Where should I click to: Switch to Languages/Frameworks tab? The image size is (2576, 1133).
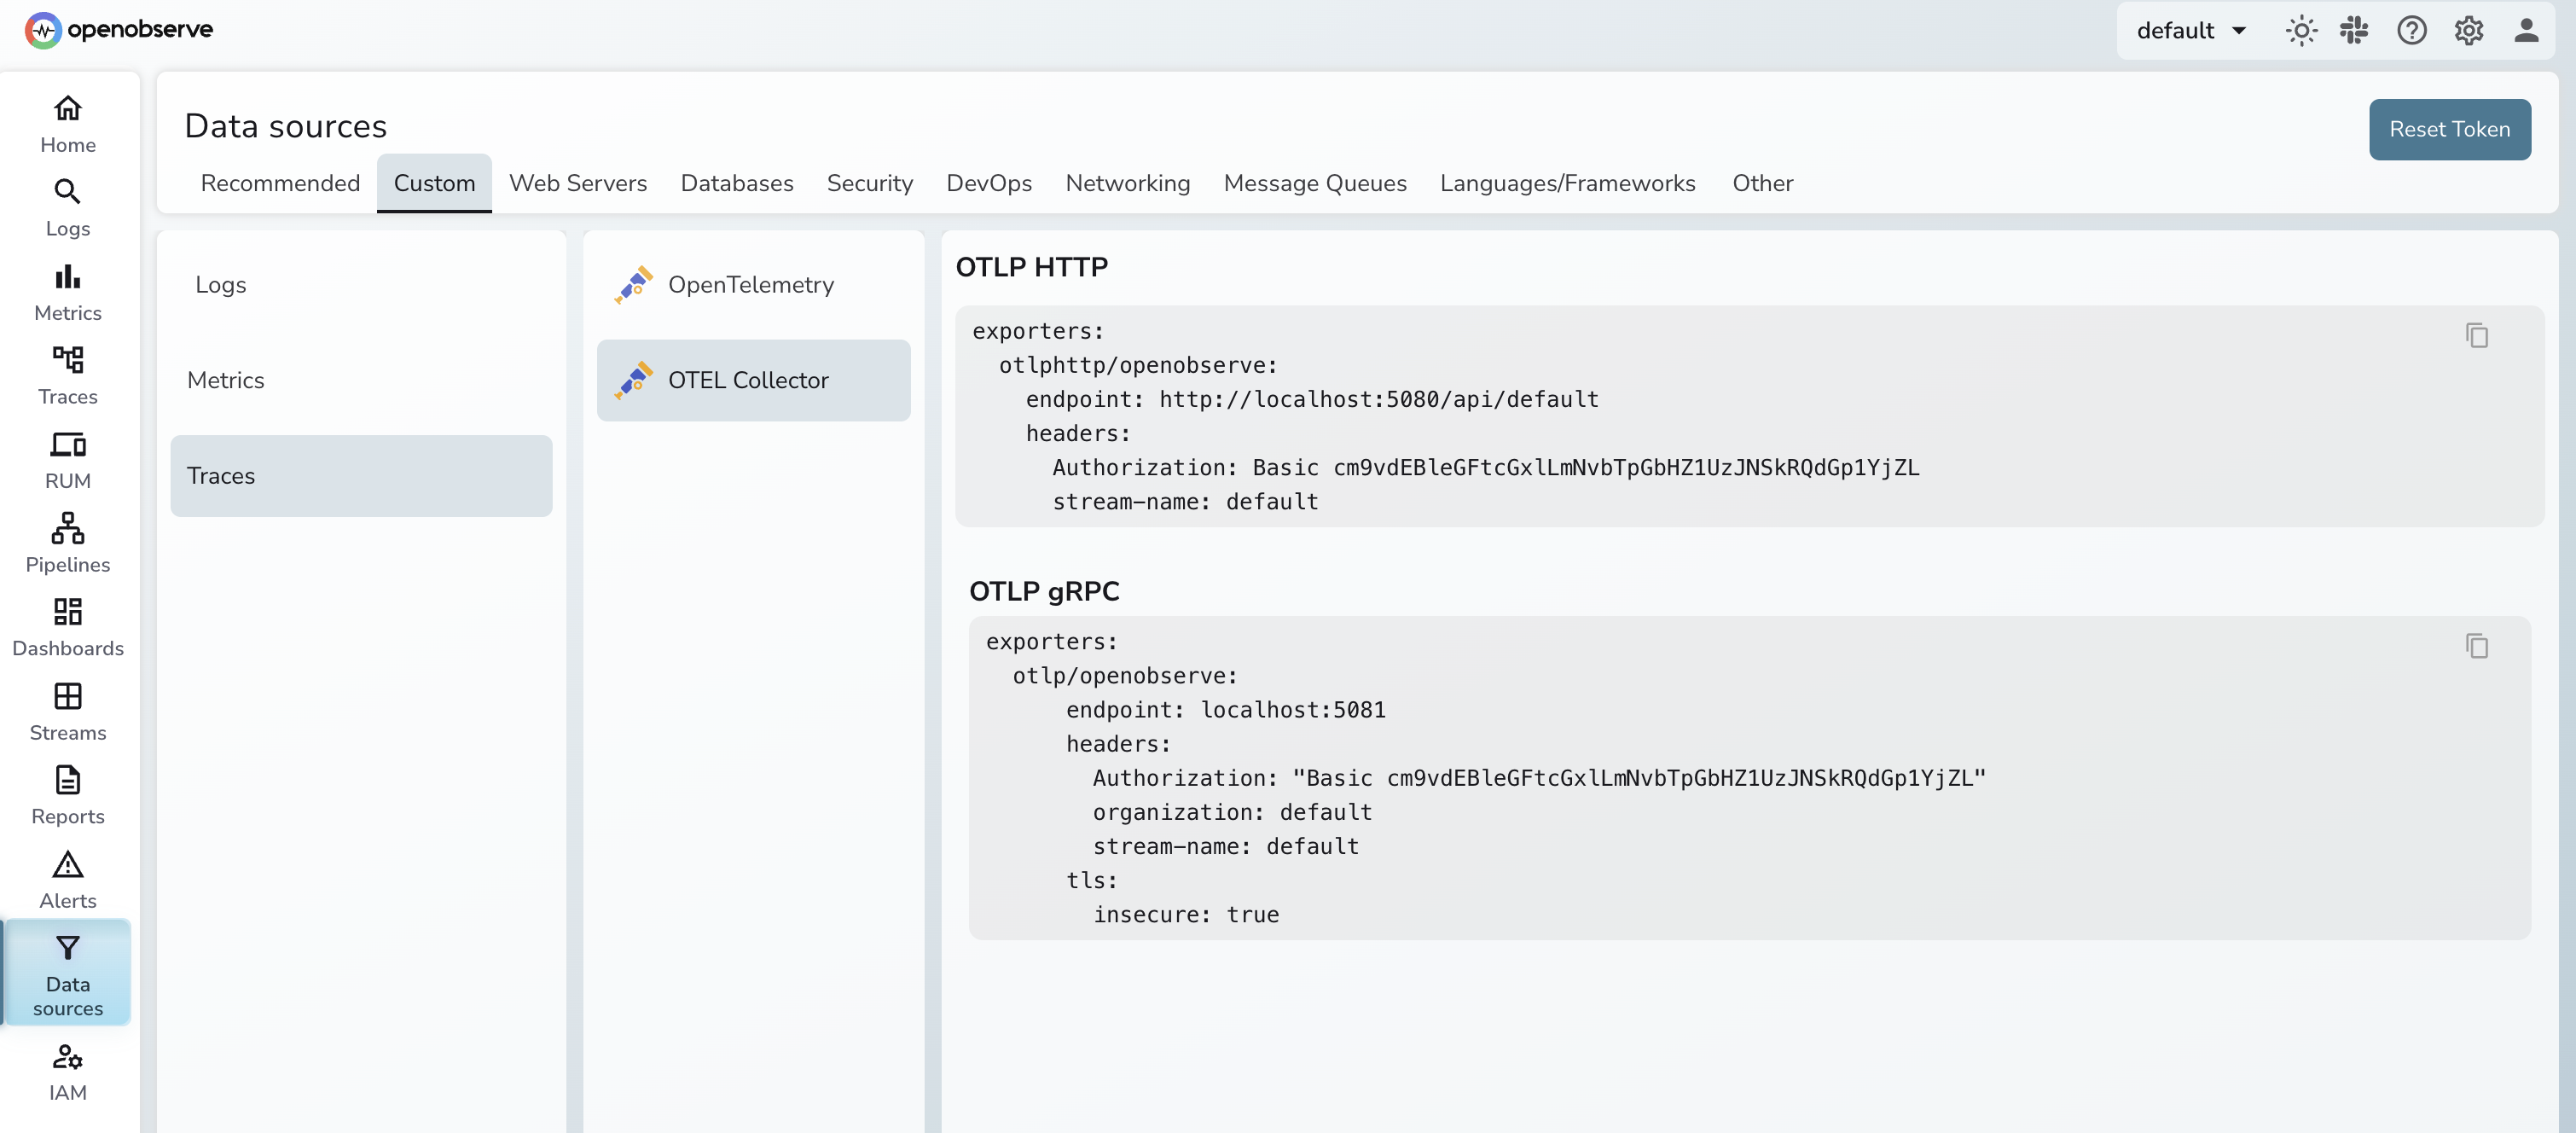click(1568, 183)
